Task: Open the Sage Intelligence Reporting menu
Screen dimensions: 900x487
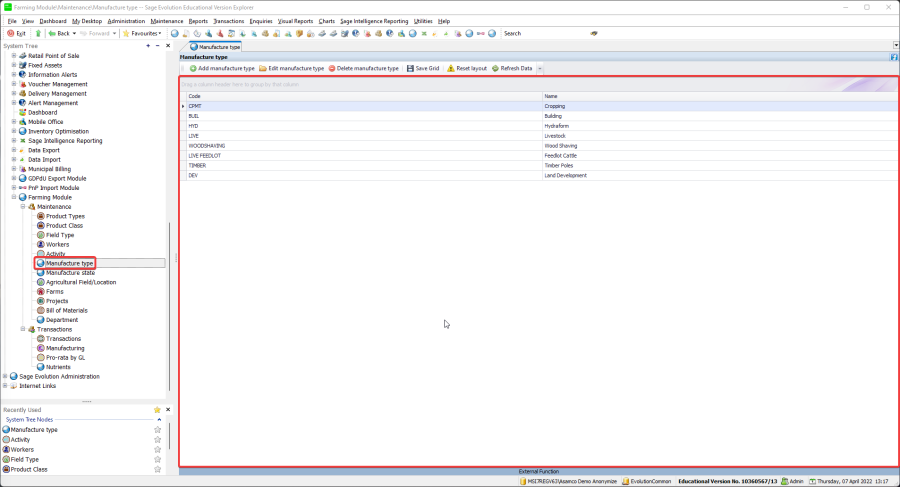Action: click(373, 20)
